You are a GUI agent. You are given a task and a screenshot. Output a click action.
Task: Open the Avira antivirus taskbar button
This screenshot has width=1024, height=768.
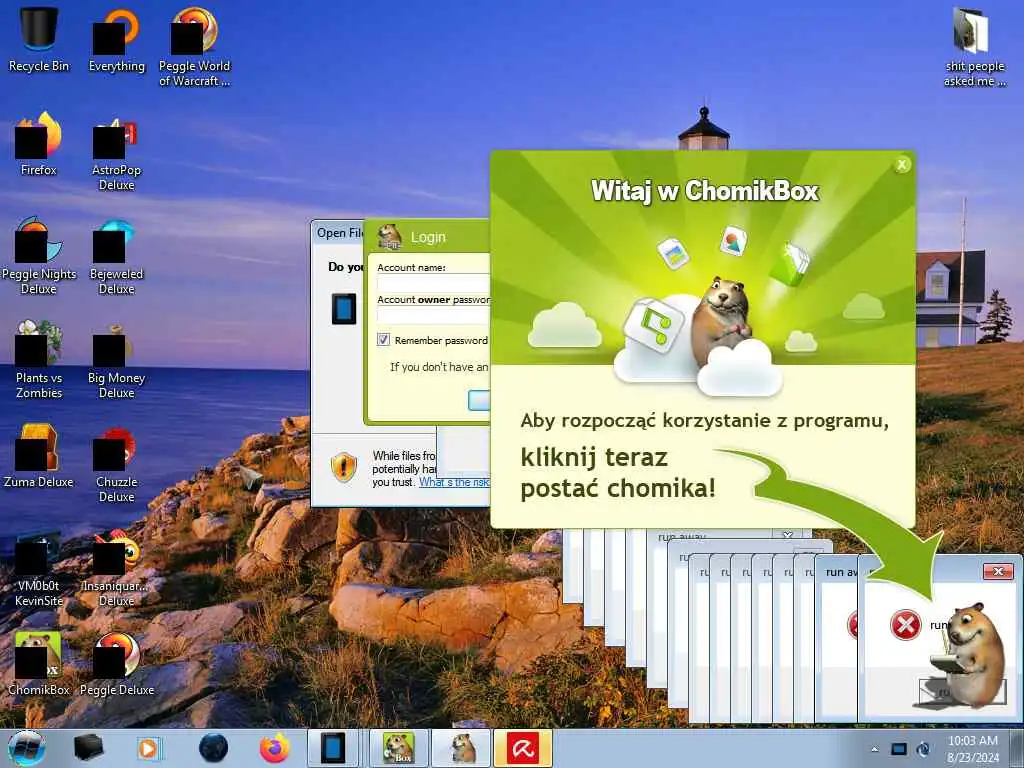point(523,748)
